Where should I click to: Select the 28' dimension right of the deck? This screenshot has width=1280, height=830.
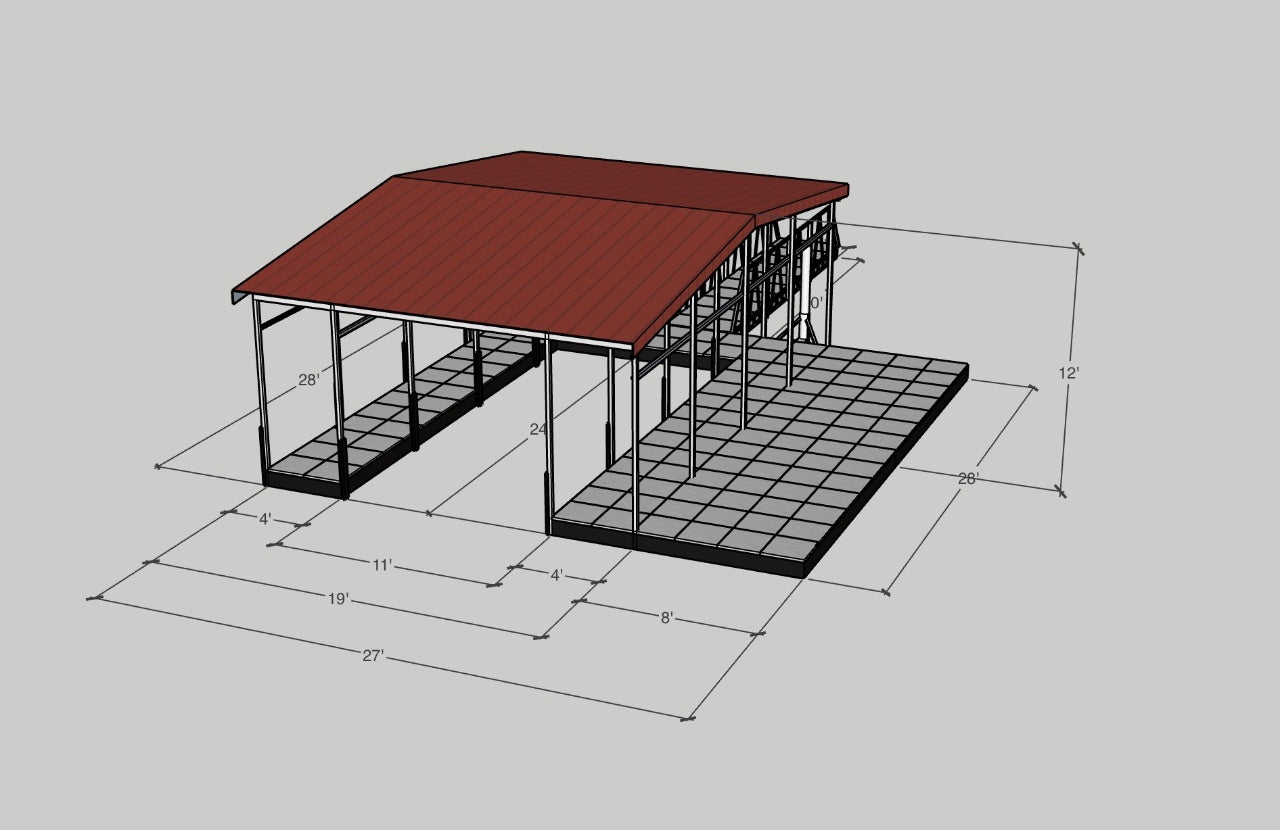tap(968, 479)
